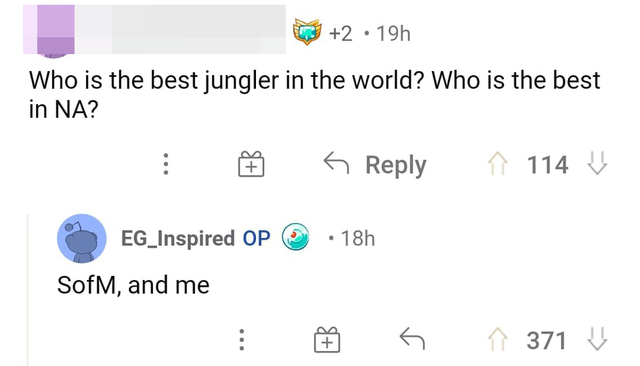Click the 18h timestamp on the reply
The image size is (640, 366).
pos(358,238)
